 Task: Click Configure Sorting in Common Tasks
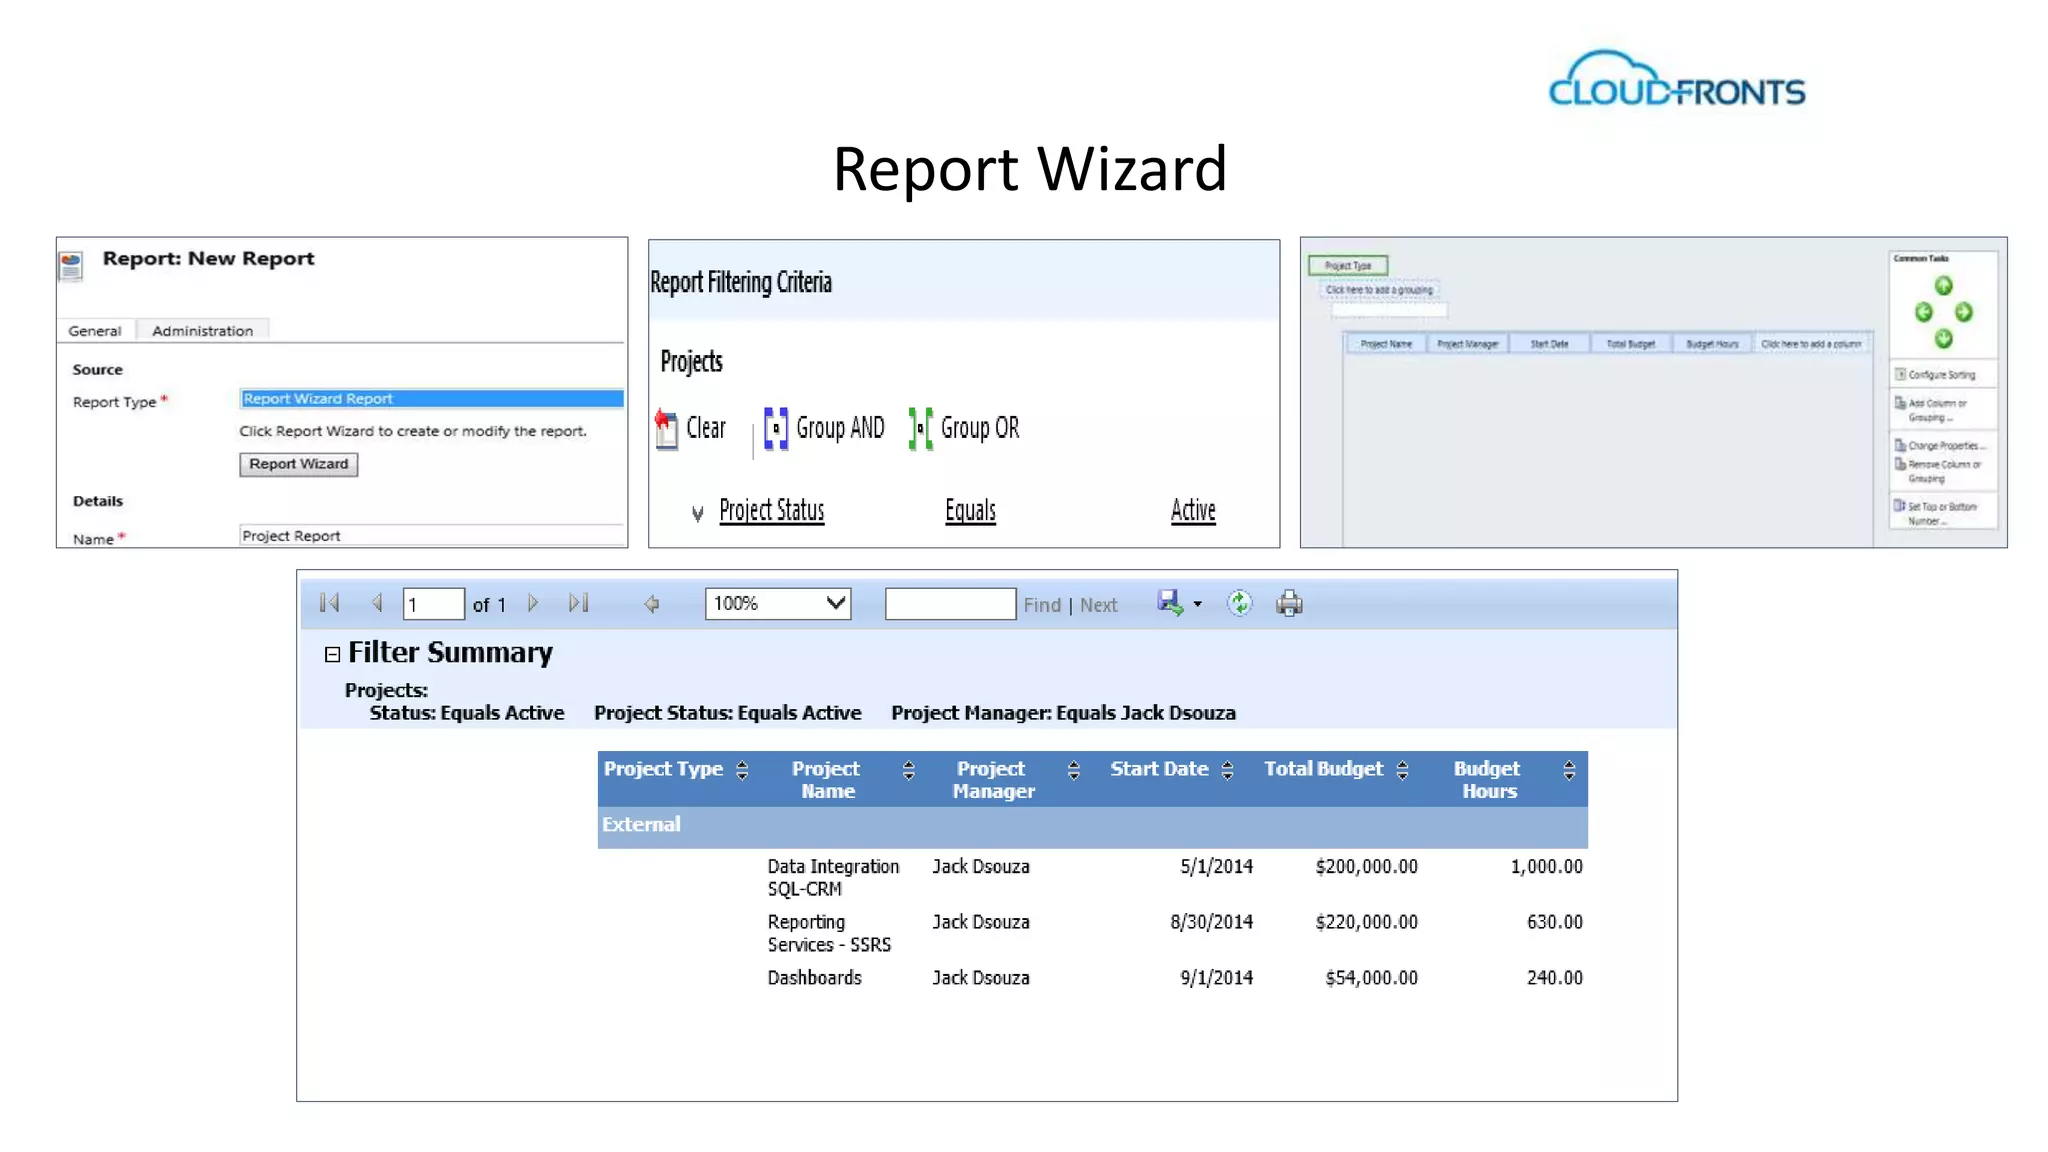[1935, 375]
